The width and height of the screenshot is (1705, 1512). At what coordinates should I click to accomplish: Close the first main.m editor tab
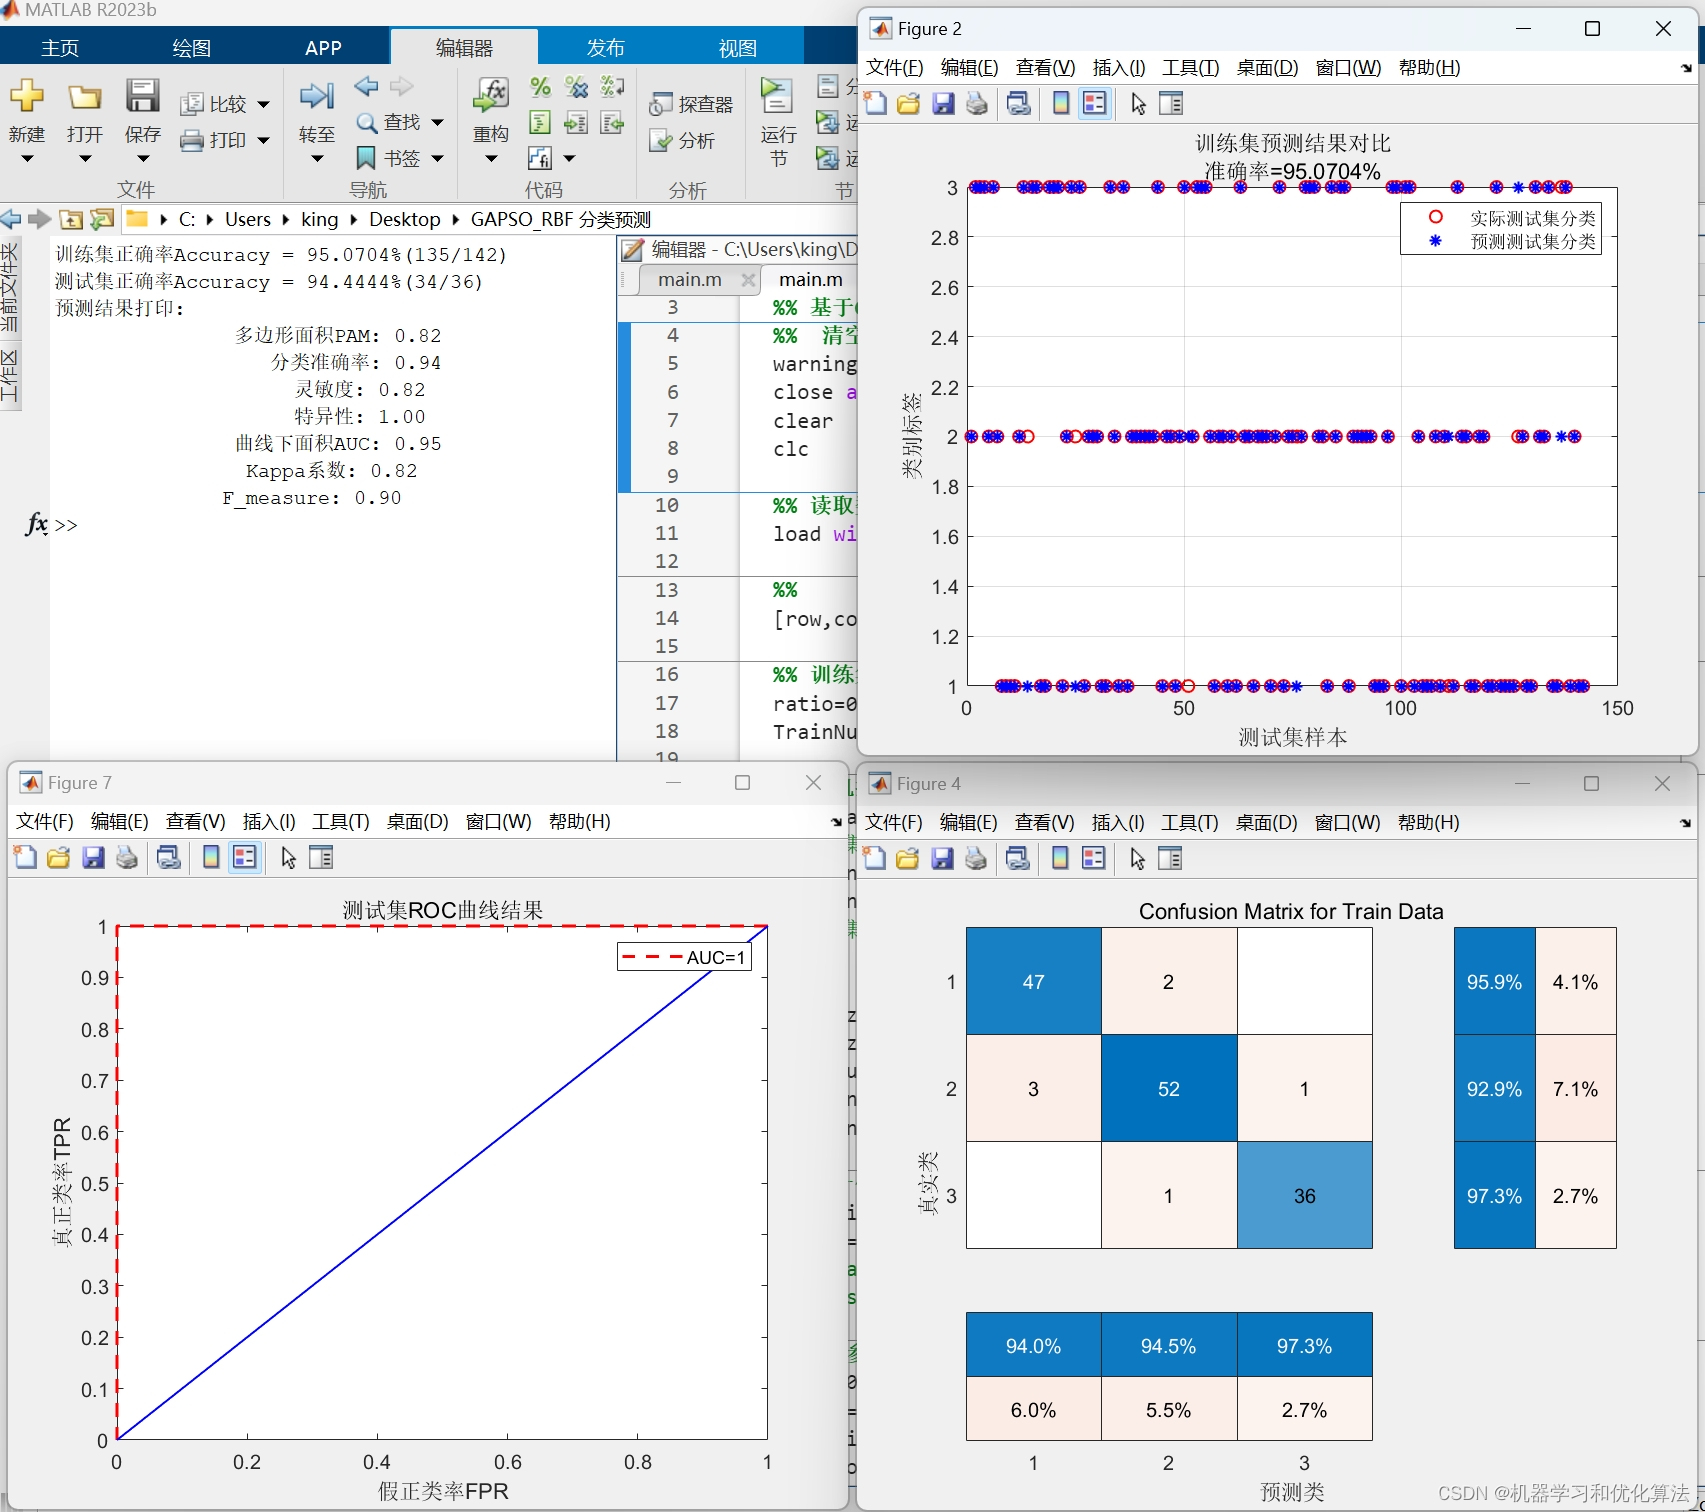pos(747,280)
